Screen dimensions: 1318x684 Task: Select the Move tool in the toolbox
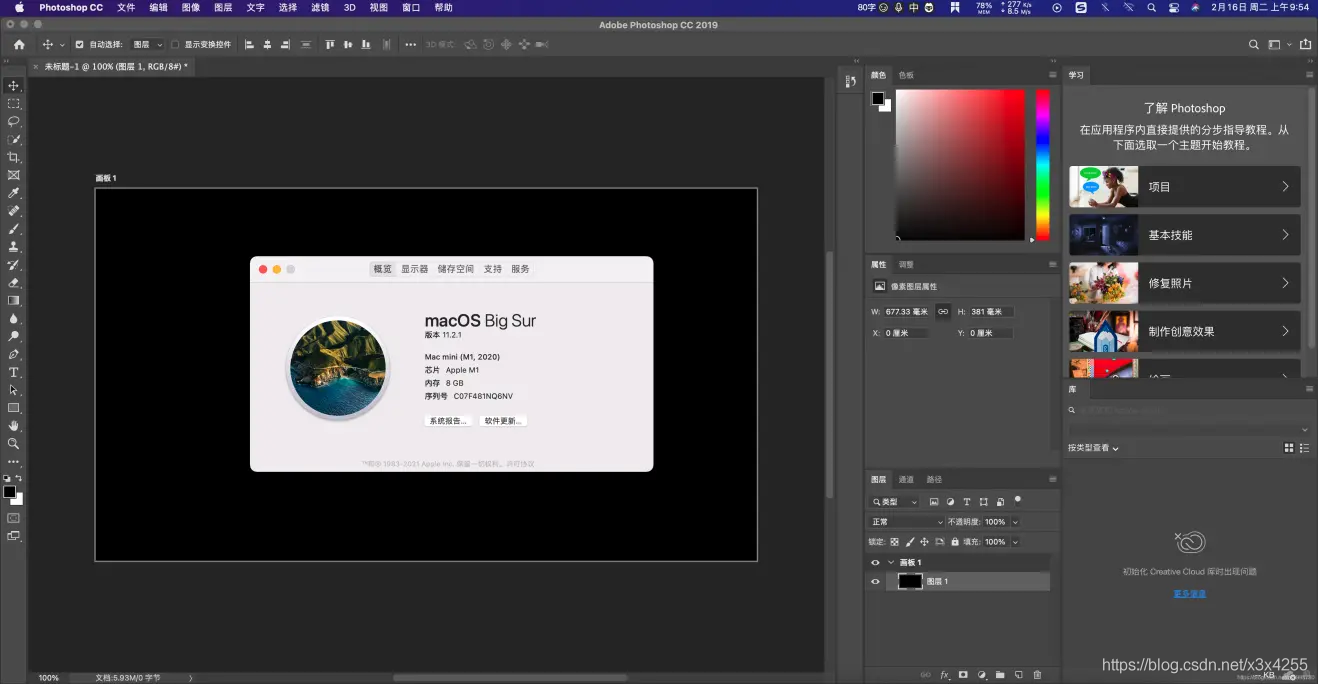pos(14,86)
